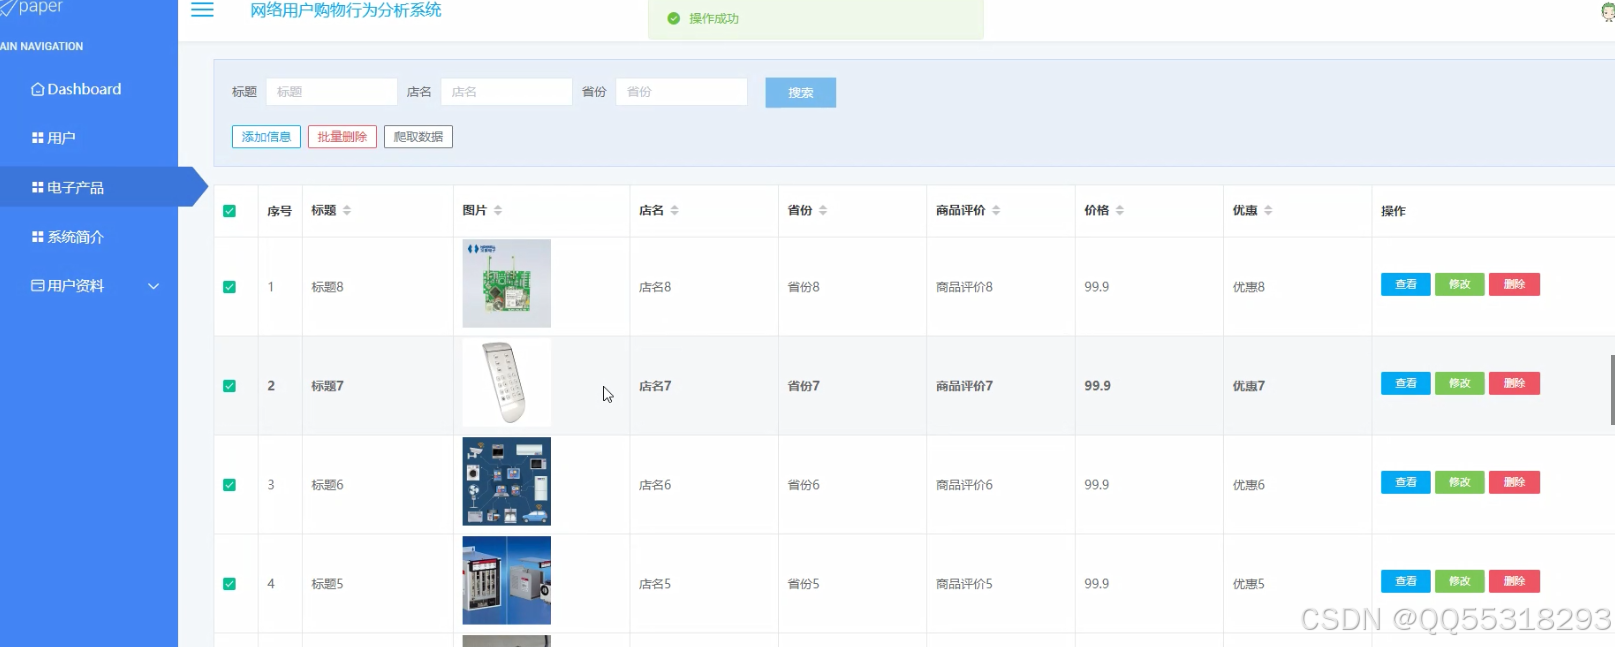Uncheck the 标题6 row checkbox

[x=229, y=485]
